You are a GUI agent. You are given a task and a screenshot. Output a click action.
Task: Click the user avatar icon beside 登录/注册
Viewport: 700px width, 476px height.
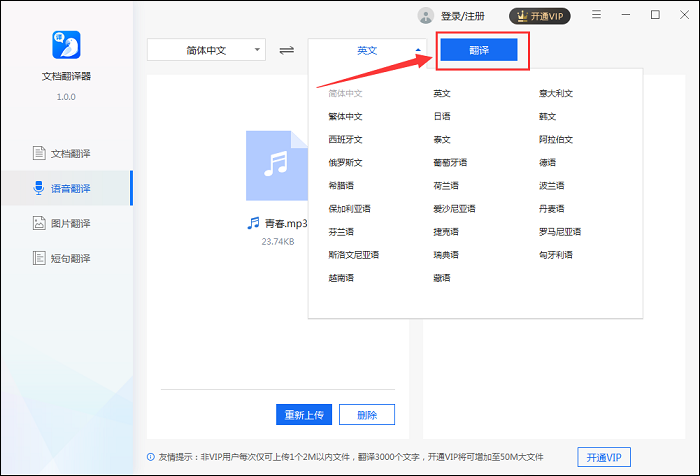(425, 16)
